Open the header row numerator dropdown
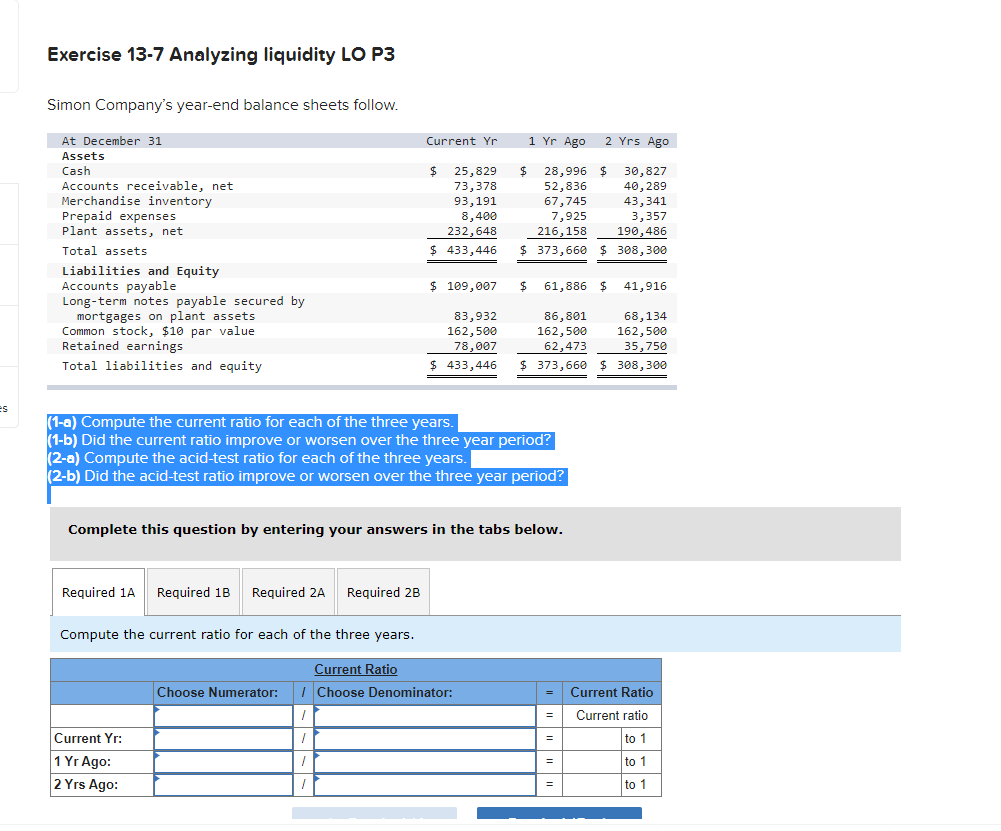Screen dimensions: 1001x831 [x=223, y=715]
